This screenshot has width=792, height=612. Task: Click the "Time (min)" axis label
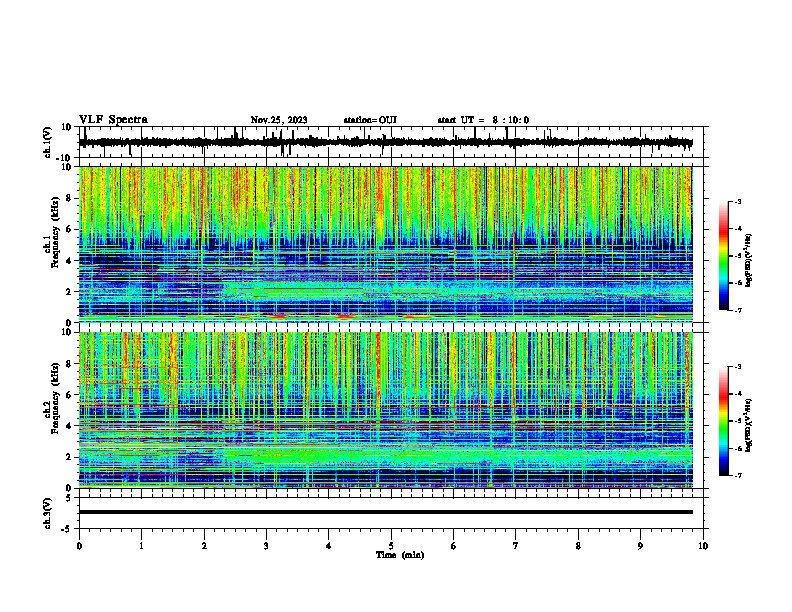[400, 555]
